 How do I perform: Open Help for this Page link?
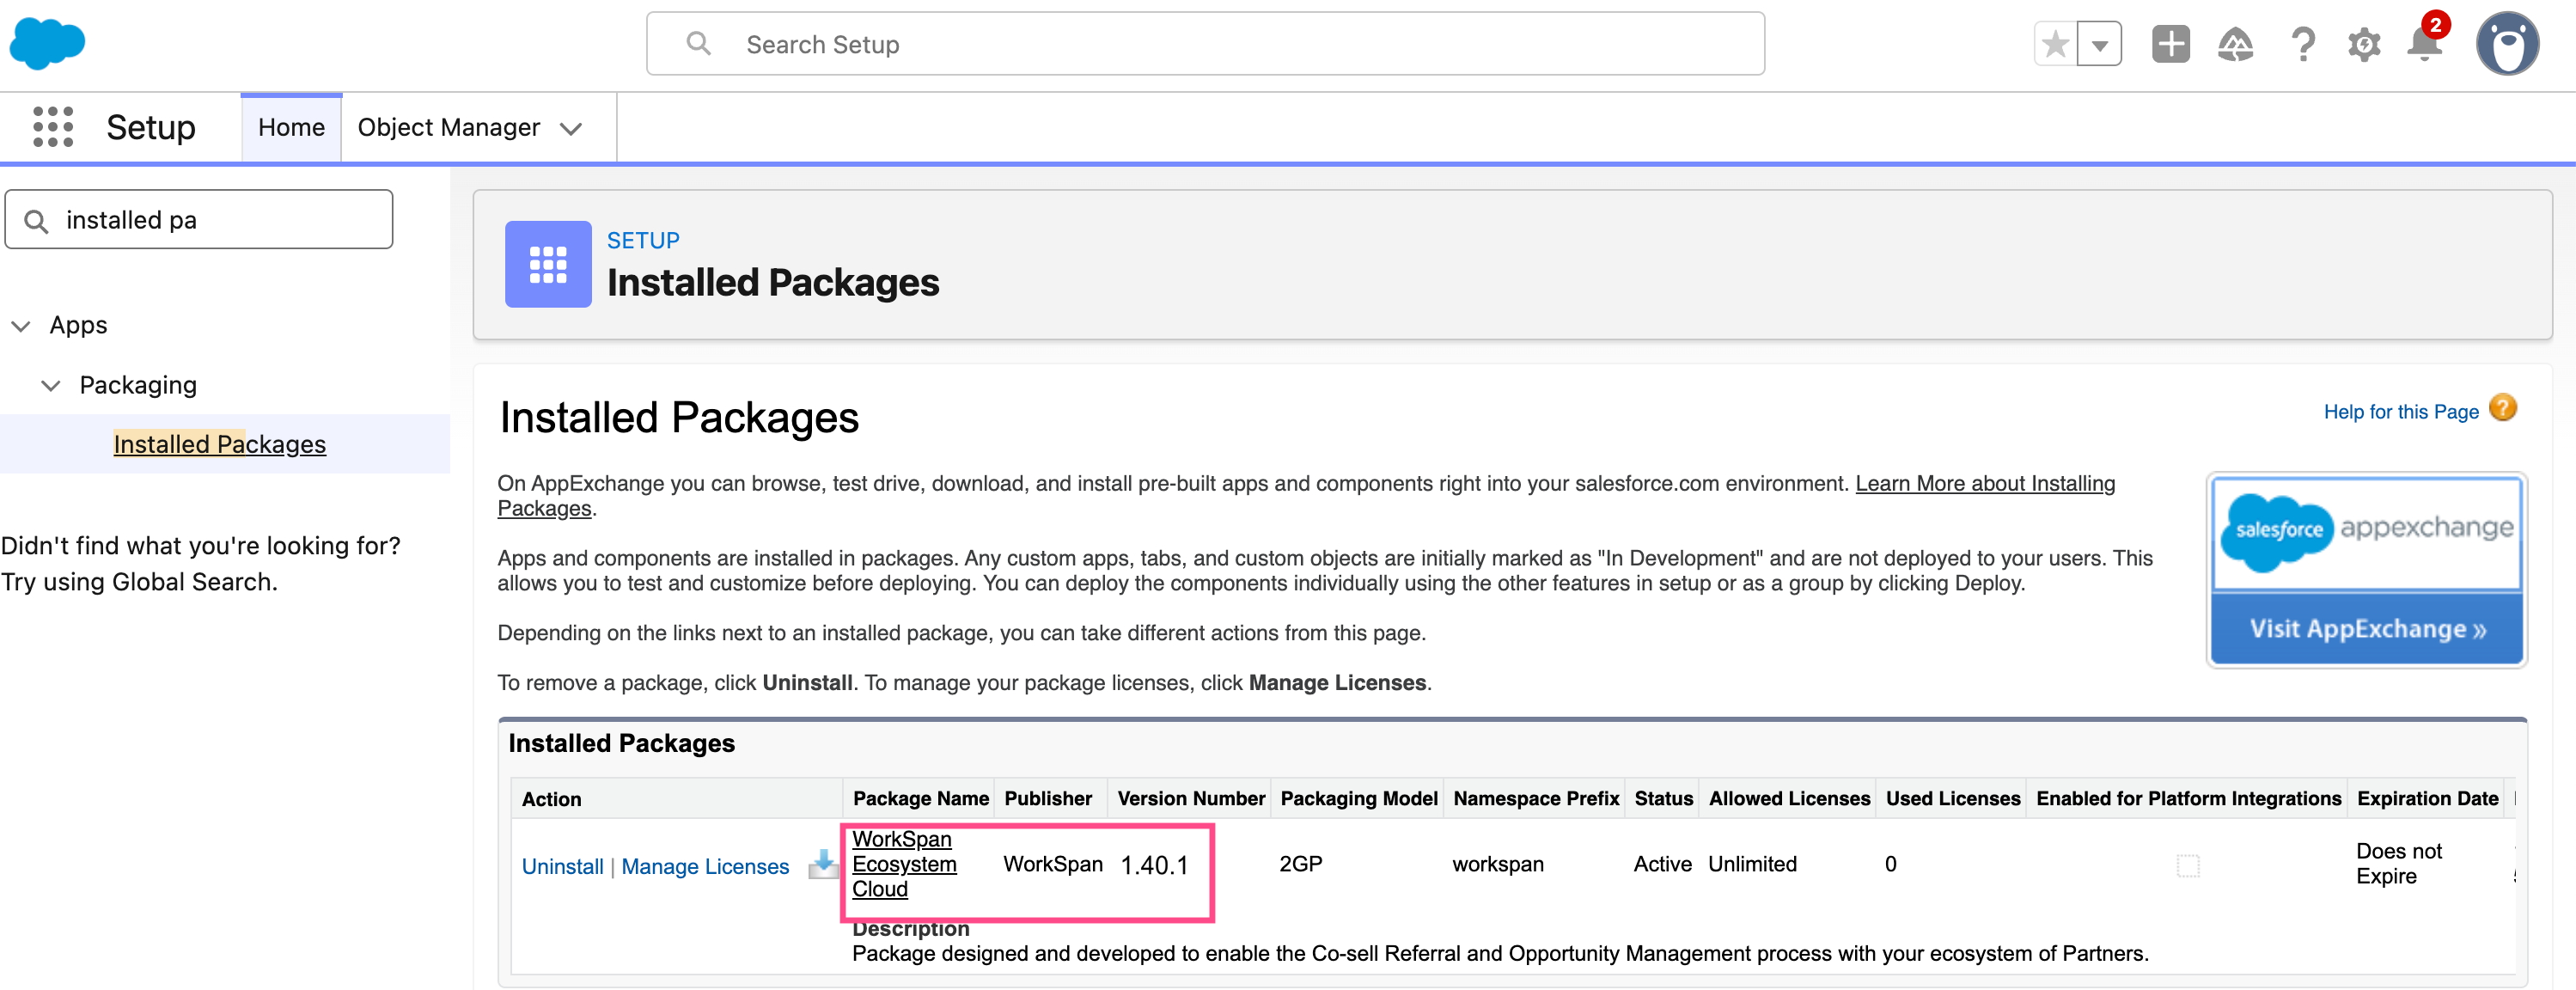[2401, 412]
